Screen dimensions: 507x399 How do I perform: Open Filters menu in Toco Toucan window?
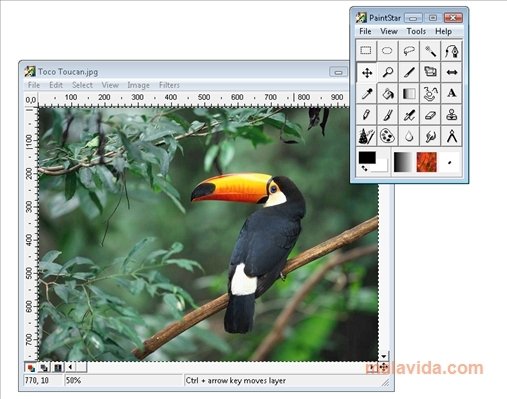click(169, 85)
